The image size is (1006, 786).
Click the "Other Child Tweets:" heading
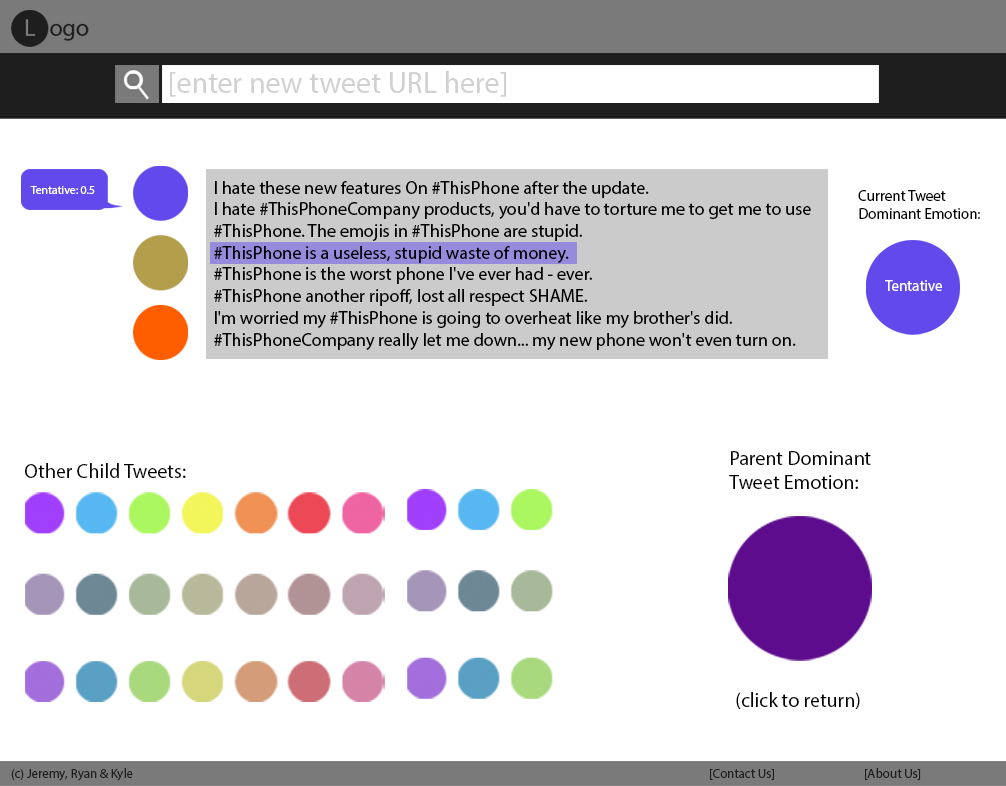click(105, 472)
